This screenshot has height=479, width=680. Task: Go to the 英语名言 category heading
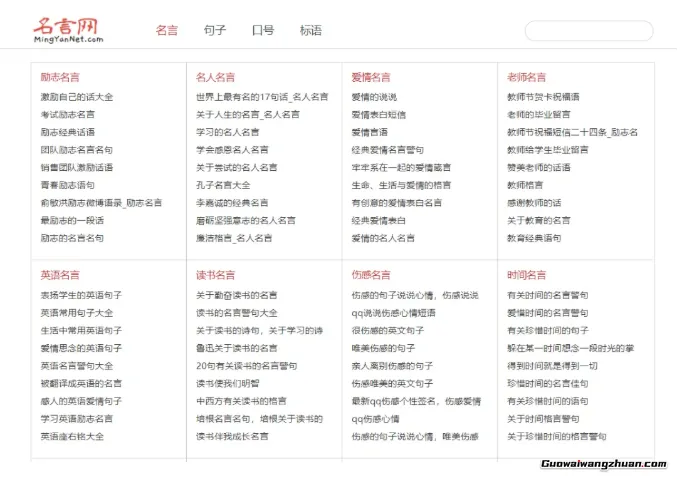(60, 275)
